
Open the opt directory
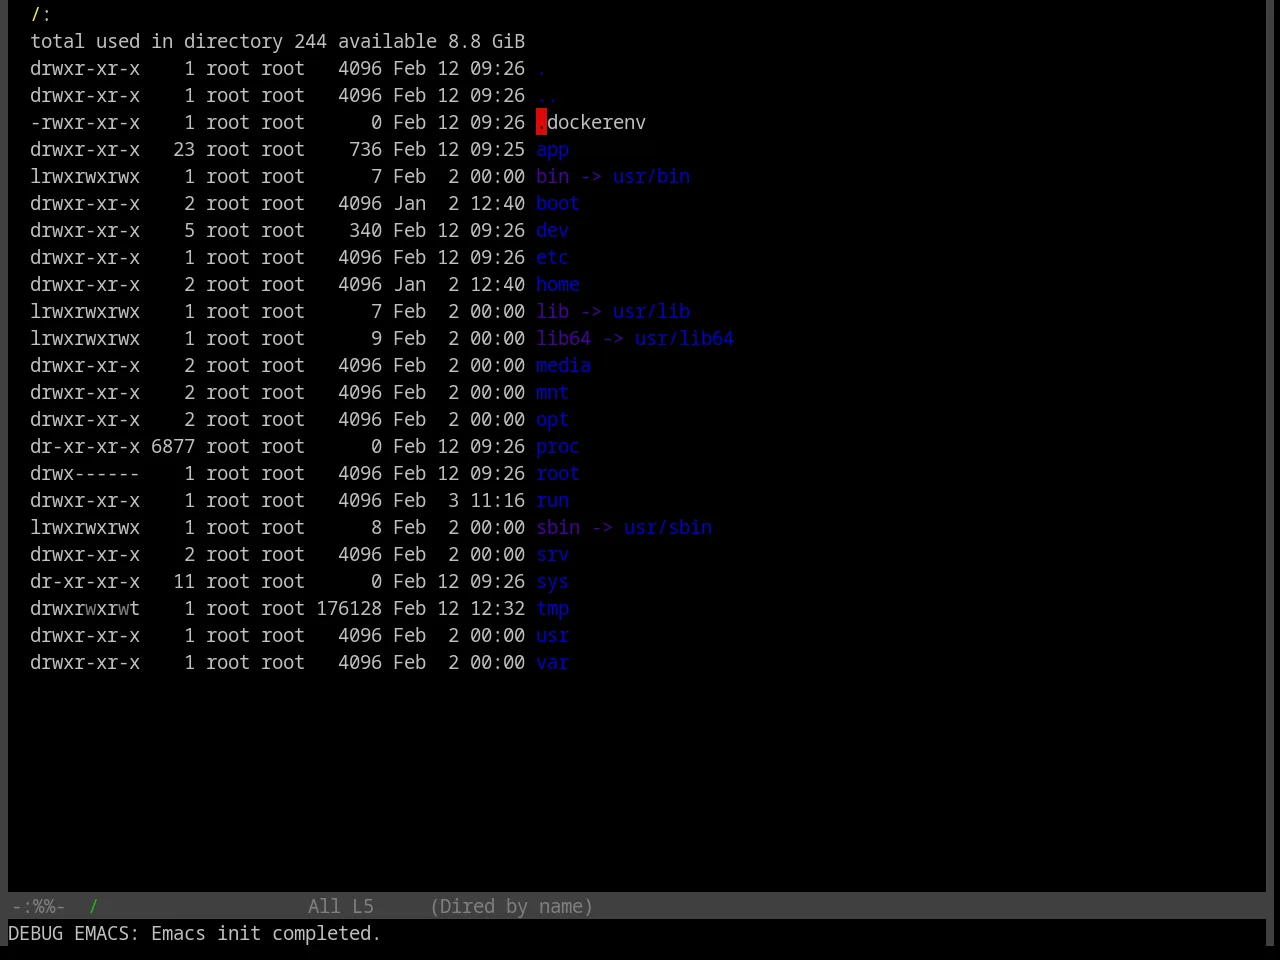[x=552, y=419]
